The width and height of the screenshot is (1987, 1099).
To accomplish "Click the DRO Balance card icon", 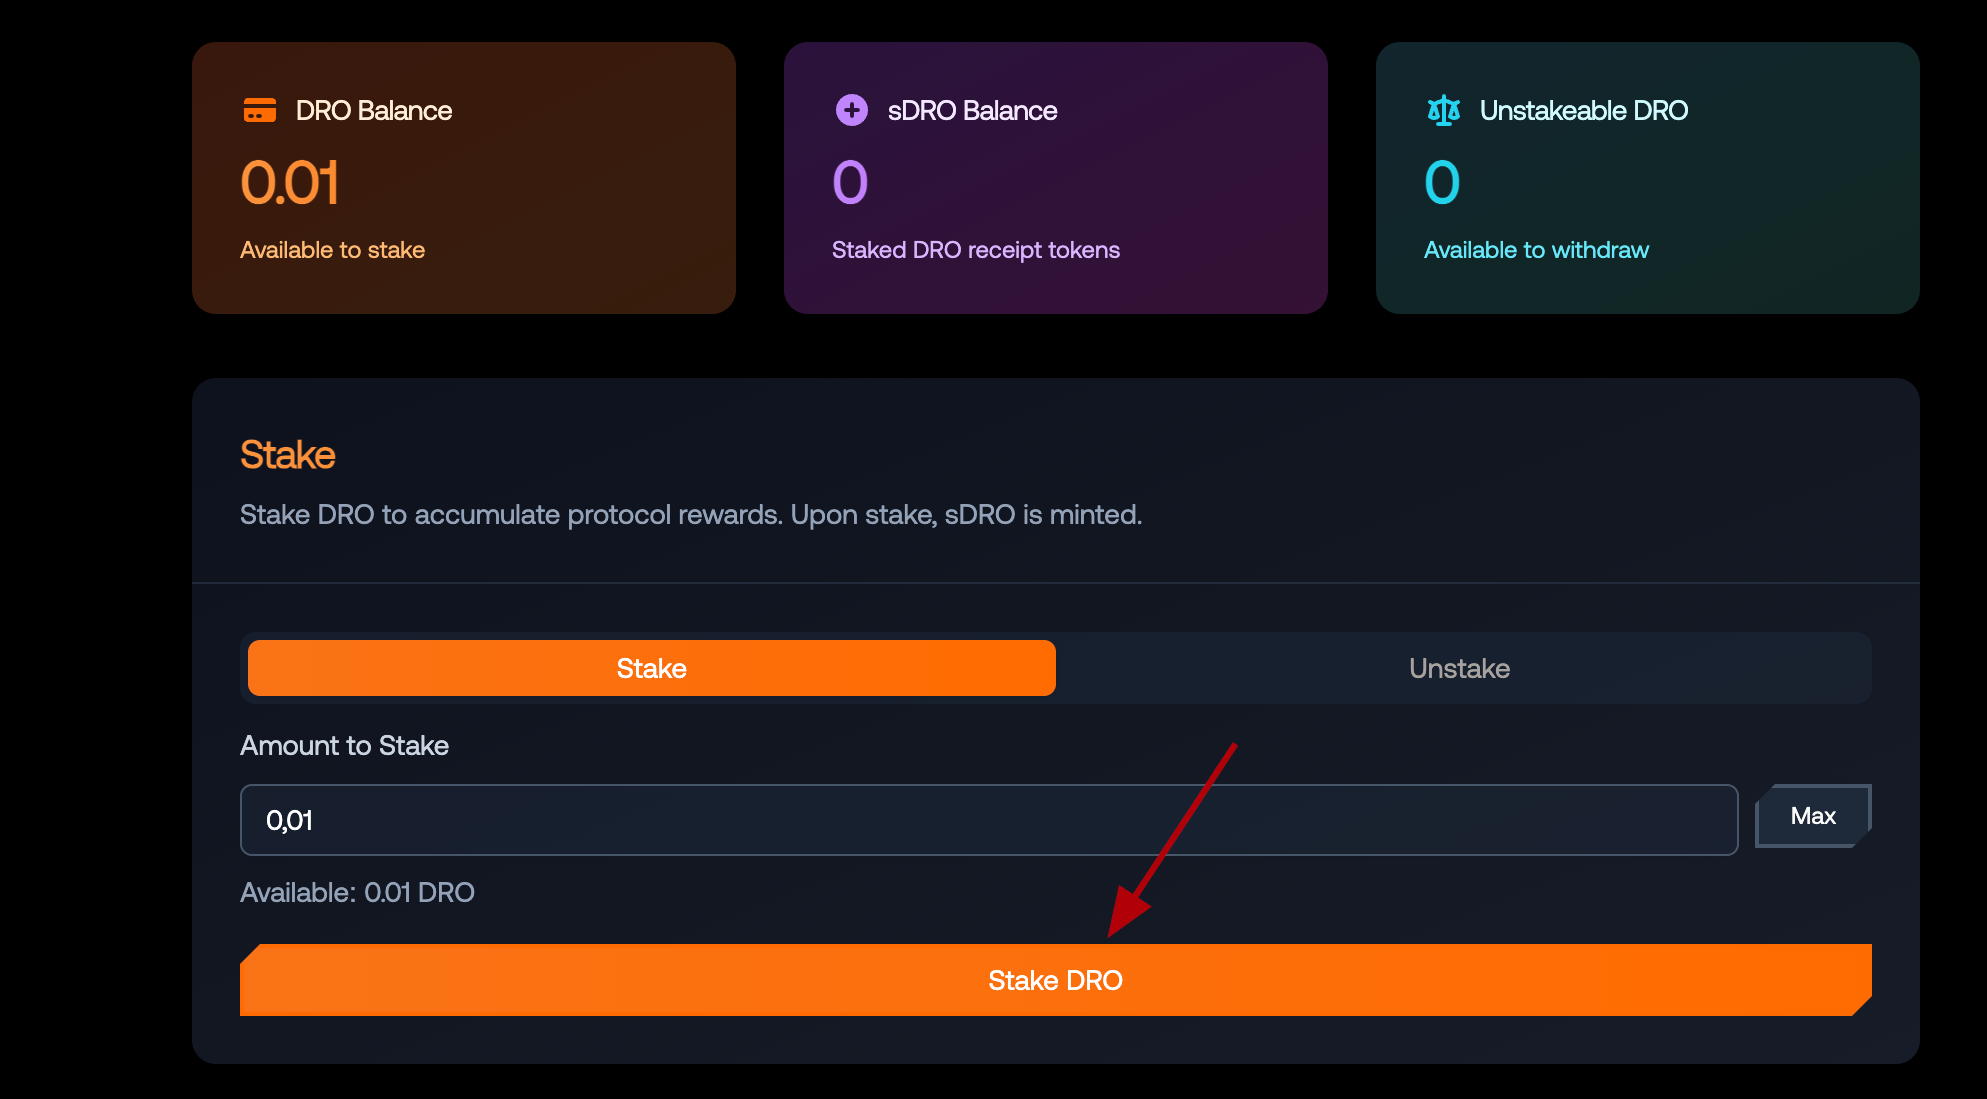I will point(260,110).
